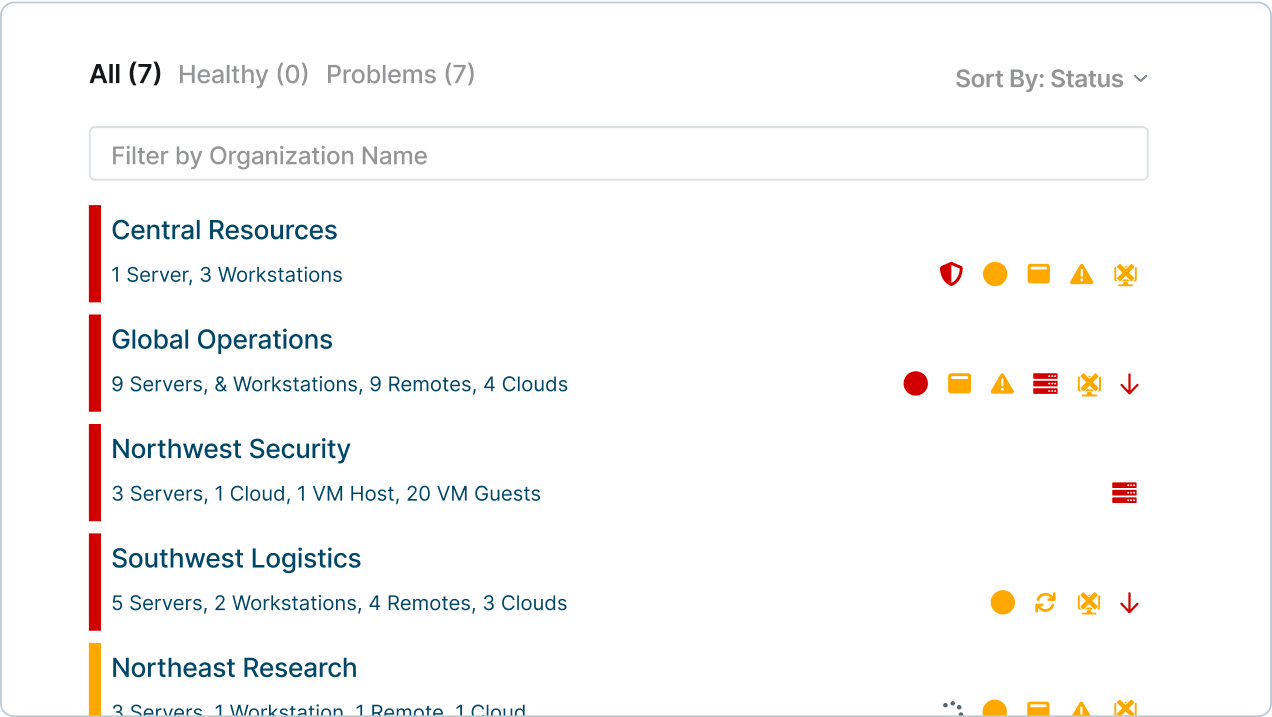
Task: Open the backup status icon for Central Resources
Action: click(1038, 274)
